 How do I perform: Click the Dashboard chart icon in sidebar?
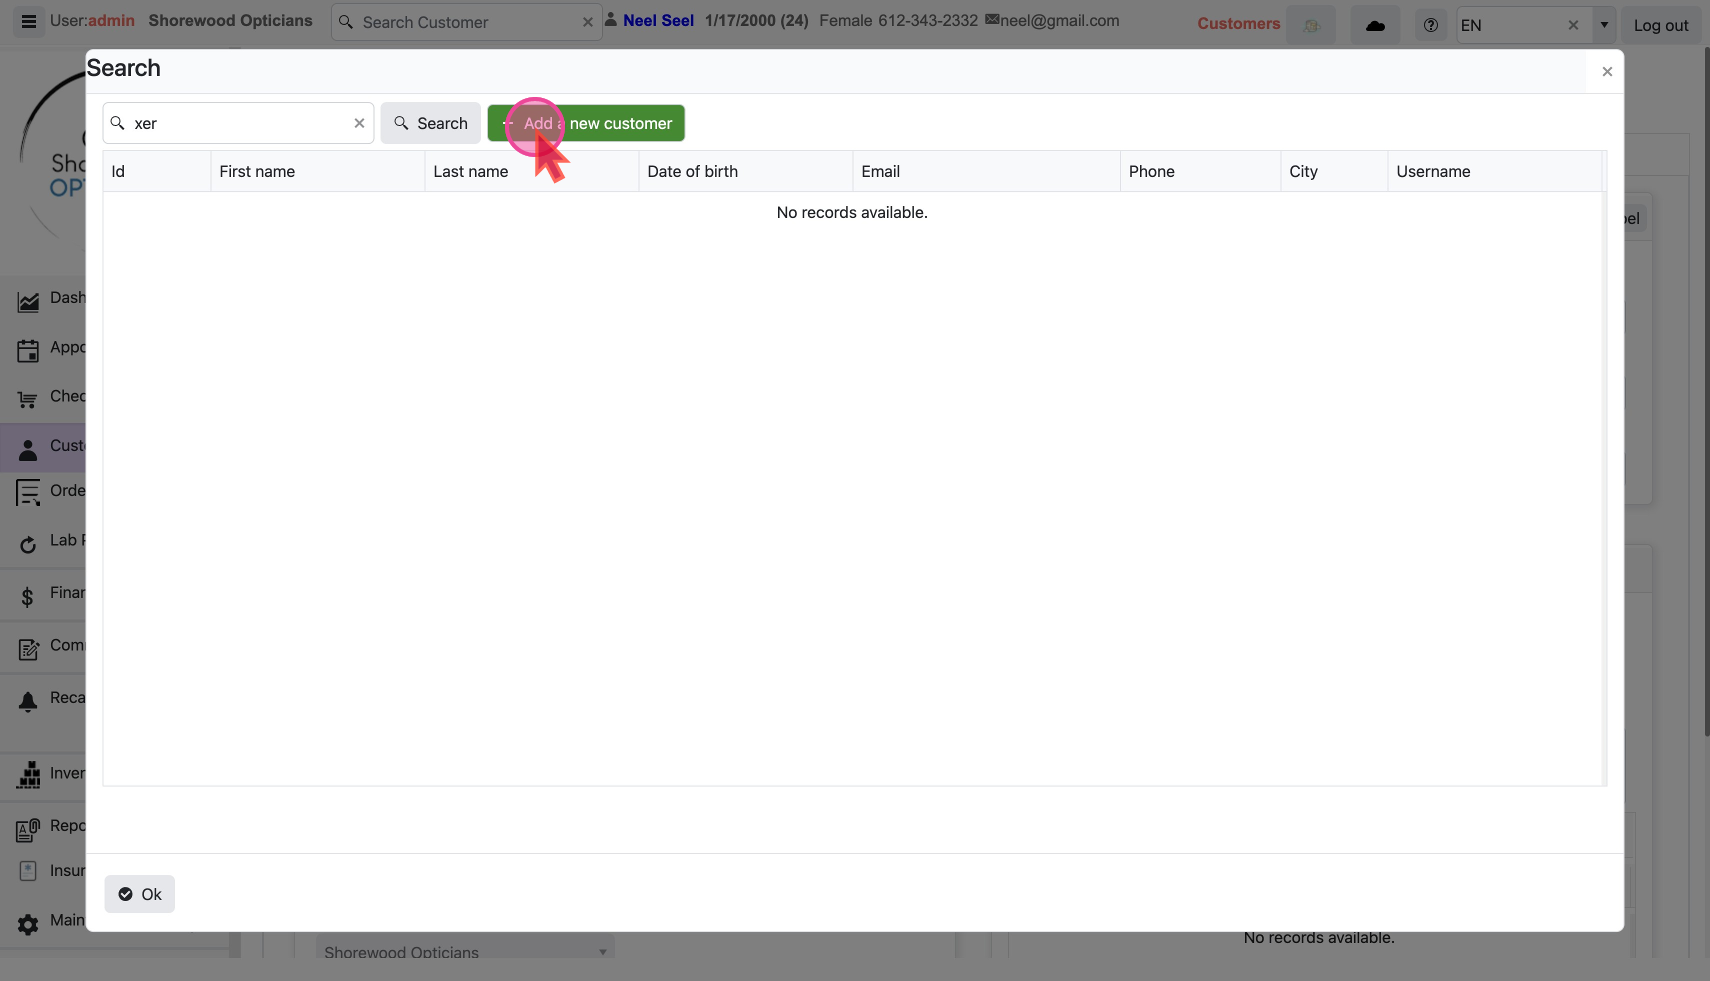click(x=28, y=300)
